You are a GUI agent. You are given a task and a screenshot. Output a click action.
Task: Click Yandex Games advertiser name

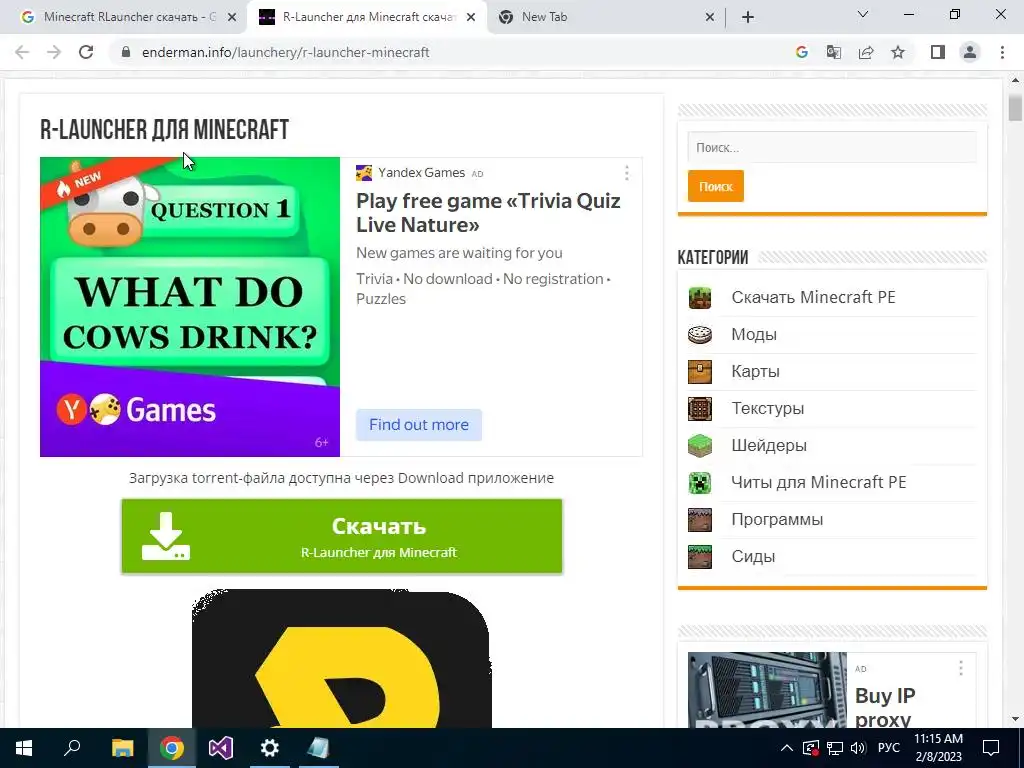[x=421, y=172]
